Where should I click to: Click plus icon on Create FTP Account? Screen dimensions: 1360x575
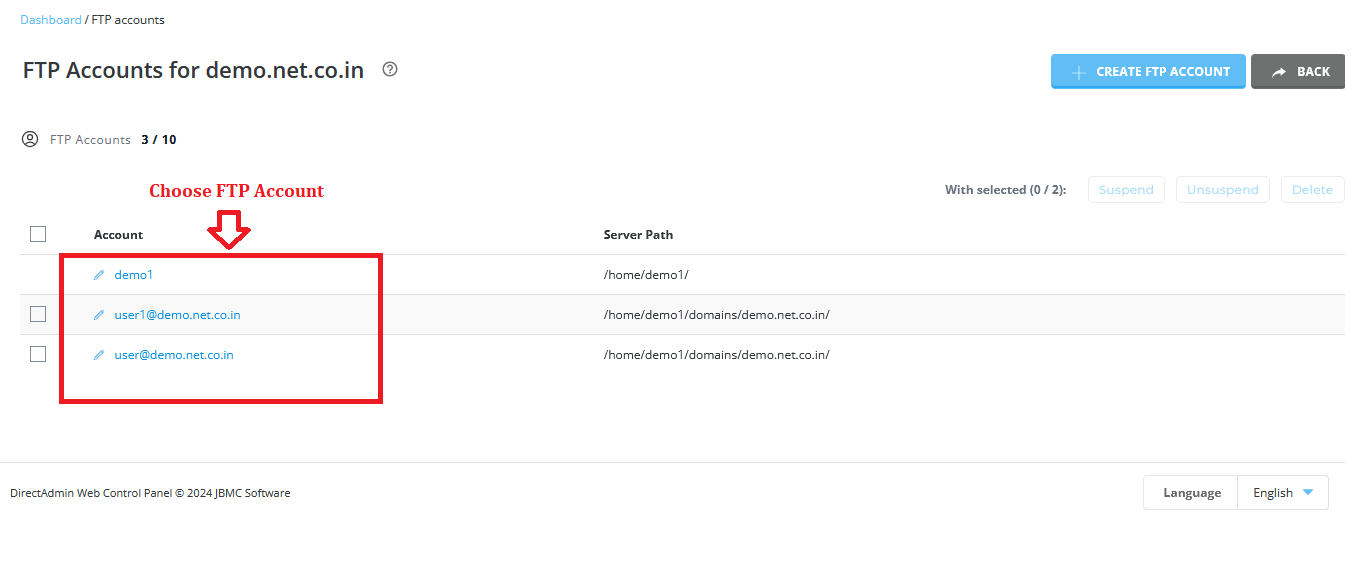(x=1079, y=72)
